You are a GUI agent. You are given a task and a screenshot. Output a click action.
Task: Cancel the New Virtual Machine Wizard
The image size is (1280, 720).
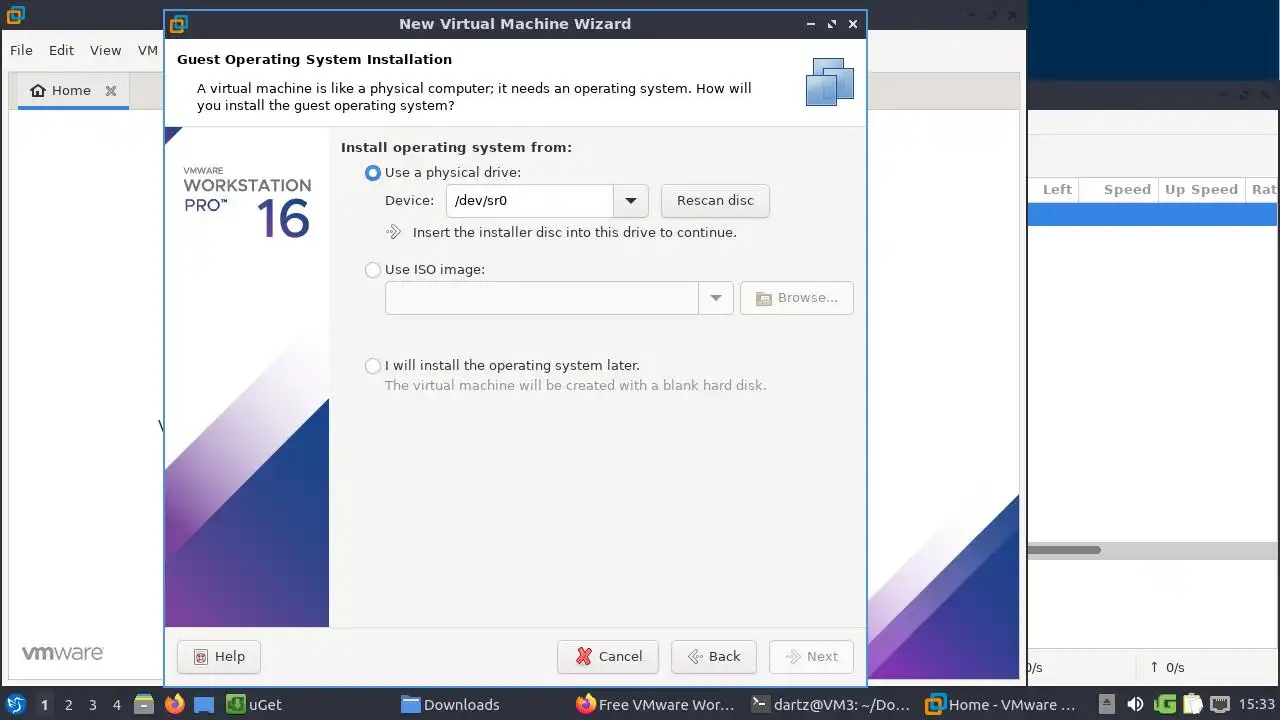click(608, 657)
